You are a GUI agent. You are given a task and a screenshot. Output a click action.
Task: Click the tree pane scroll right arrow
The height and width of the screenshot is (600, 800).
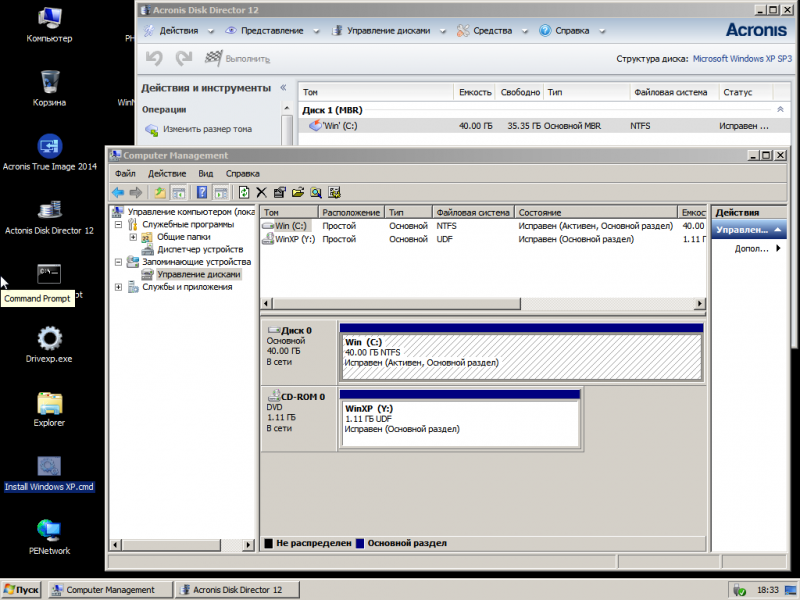click(x=248, y=545)
